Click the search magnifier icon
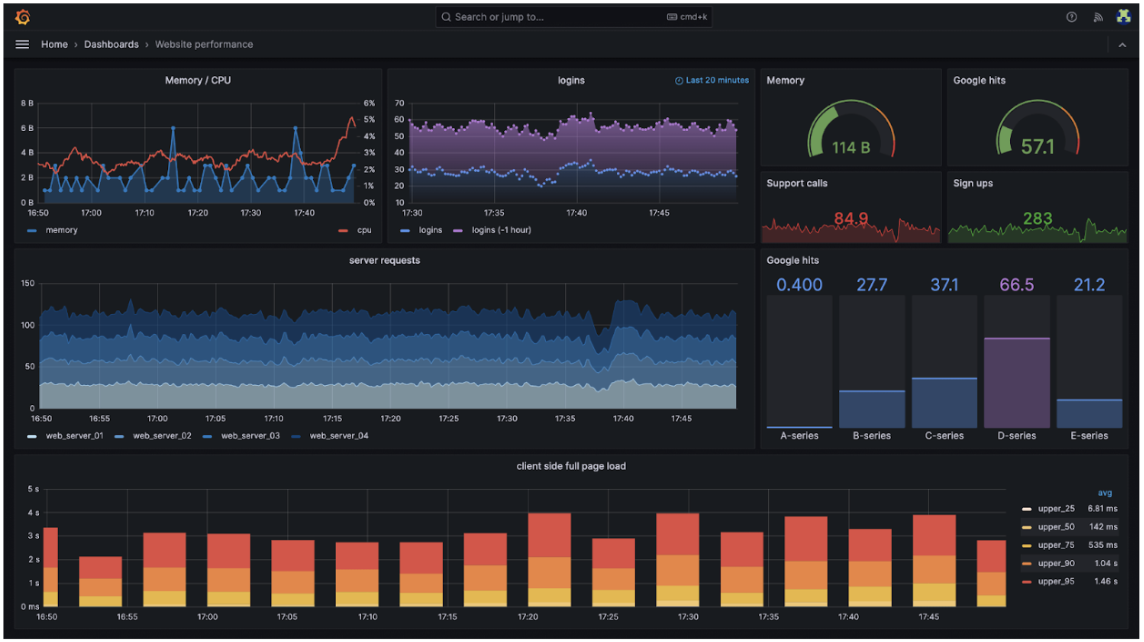 click(x=446, y=17)
